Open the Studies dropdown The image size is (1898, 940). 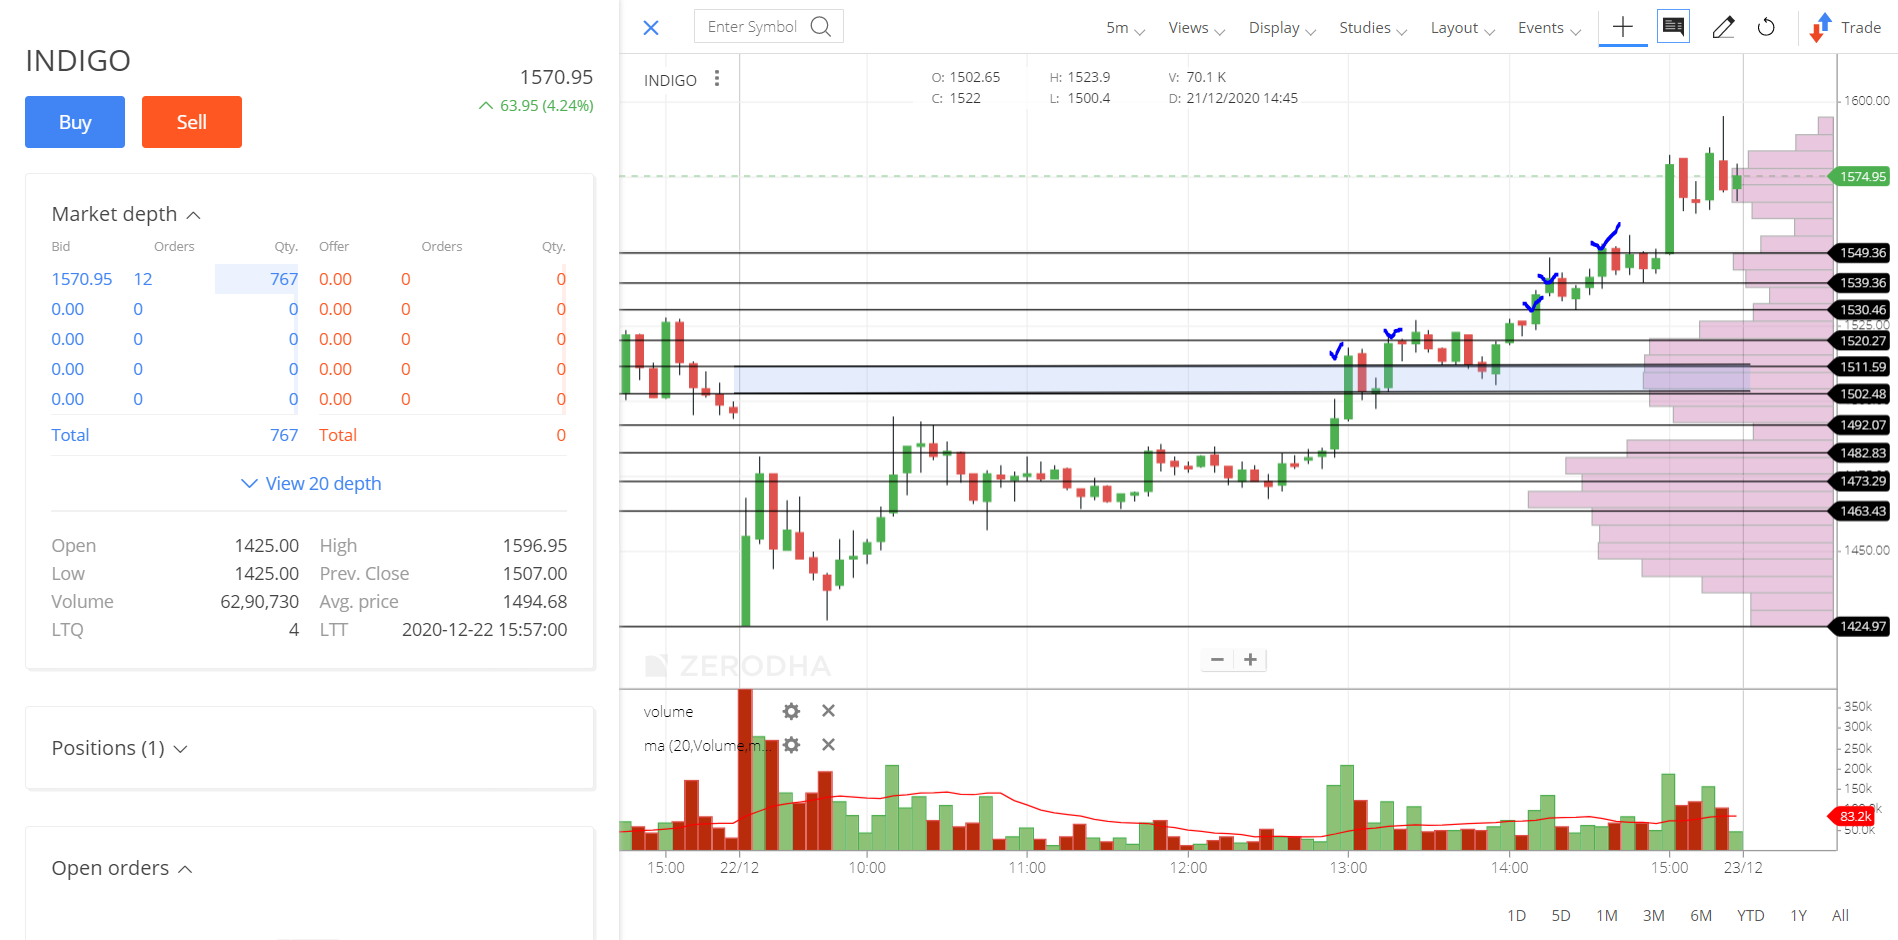[1373, 28]
